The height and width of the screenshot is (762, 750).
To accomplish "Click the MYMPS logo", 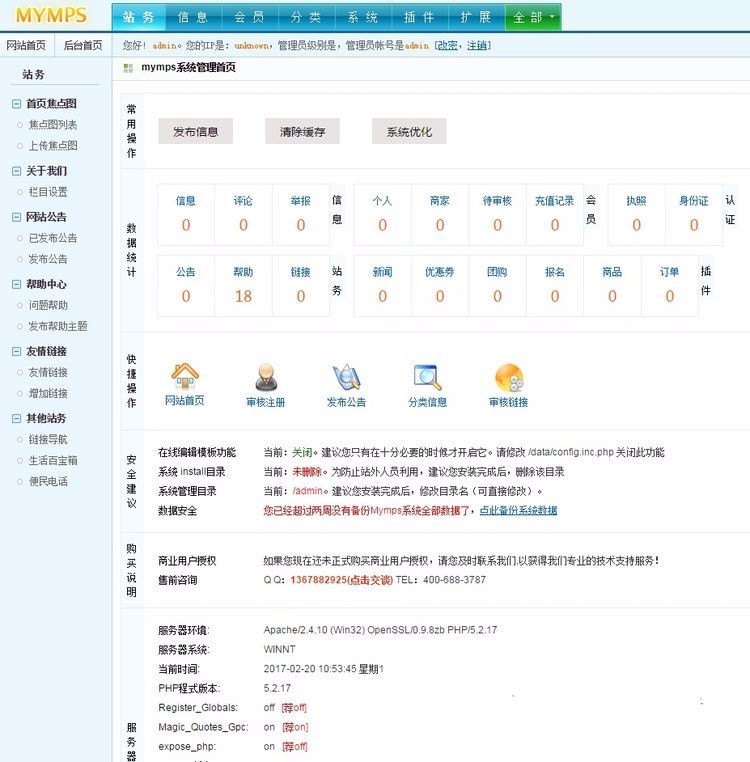I will click(x=51, y=15).
